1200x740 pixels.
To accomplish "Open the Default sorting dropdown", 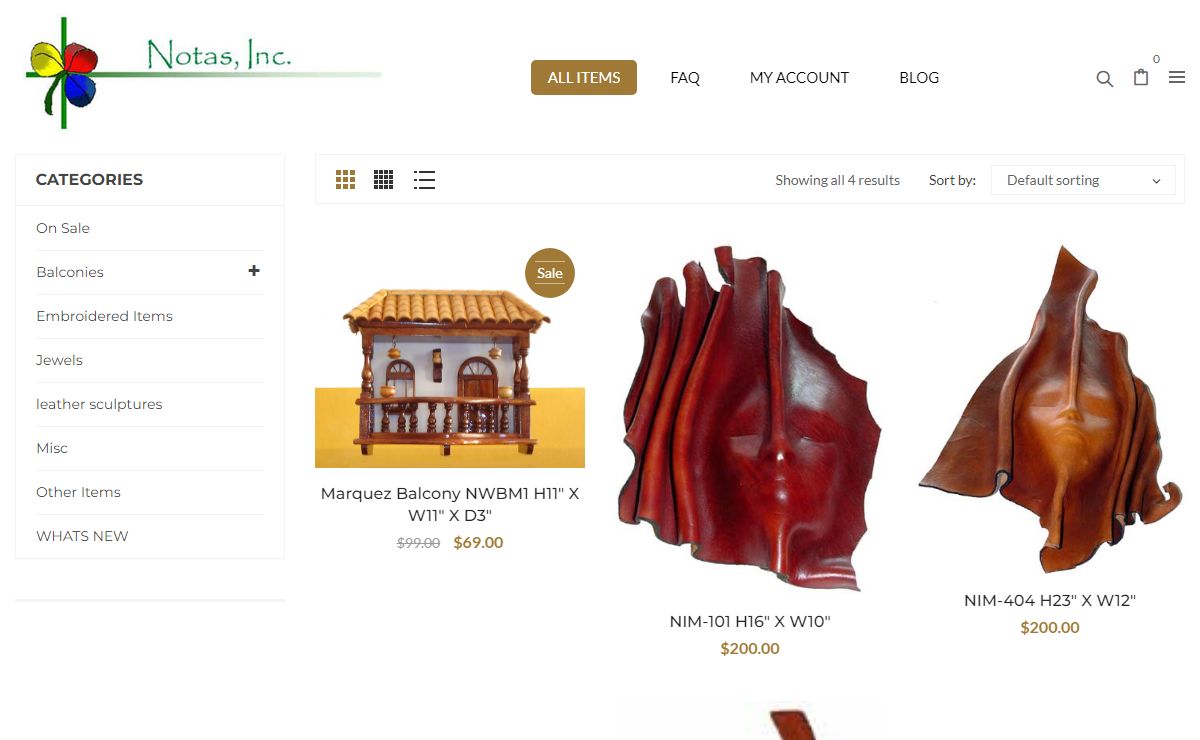I will click(x=1083, y=180).
